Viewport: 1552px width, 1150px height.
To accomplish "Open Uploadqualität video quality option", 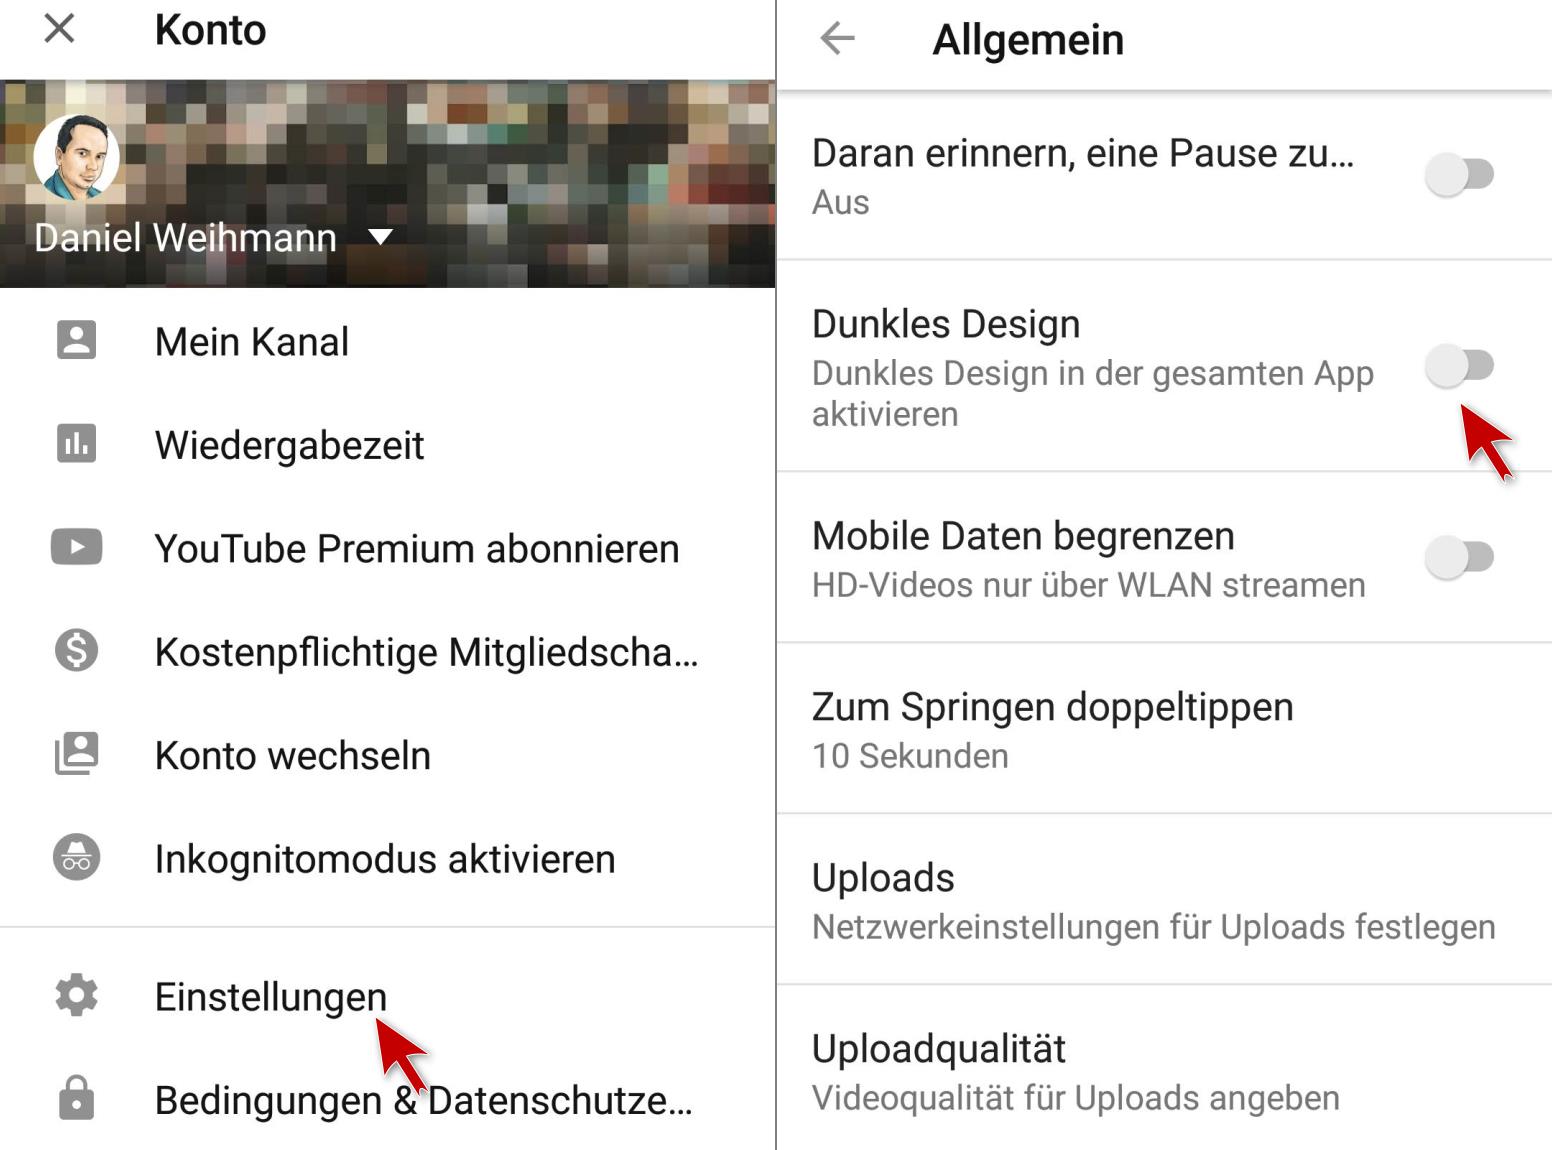I will coord(1164,1070).
